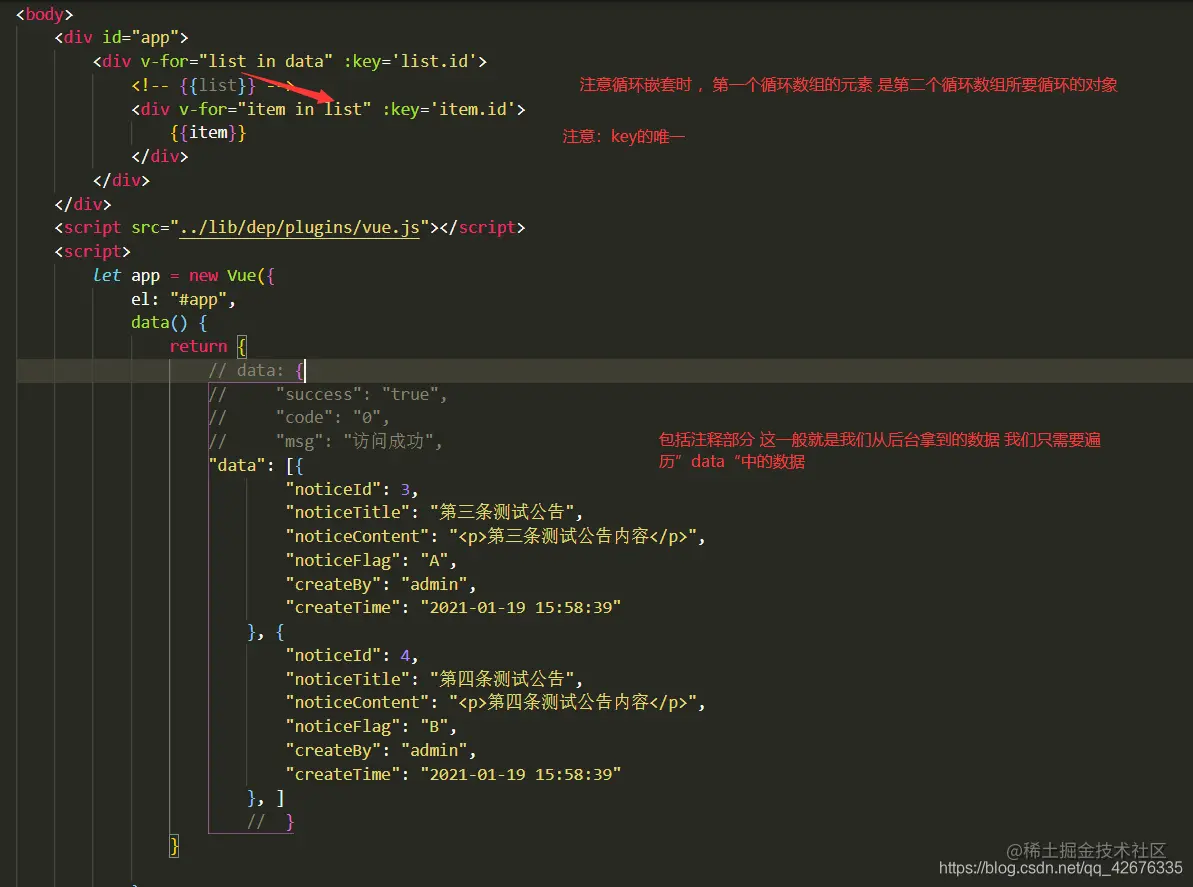Click the <body> tag text

point(44,14)
